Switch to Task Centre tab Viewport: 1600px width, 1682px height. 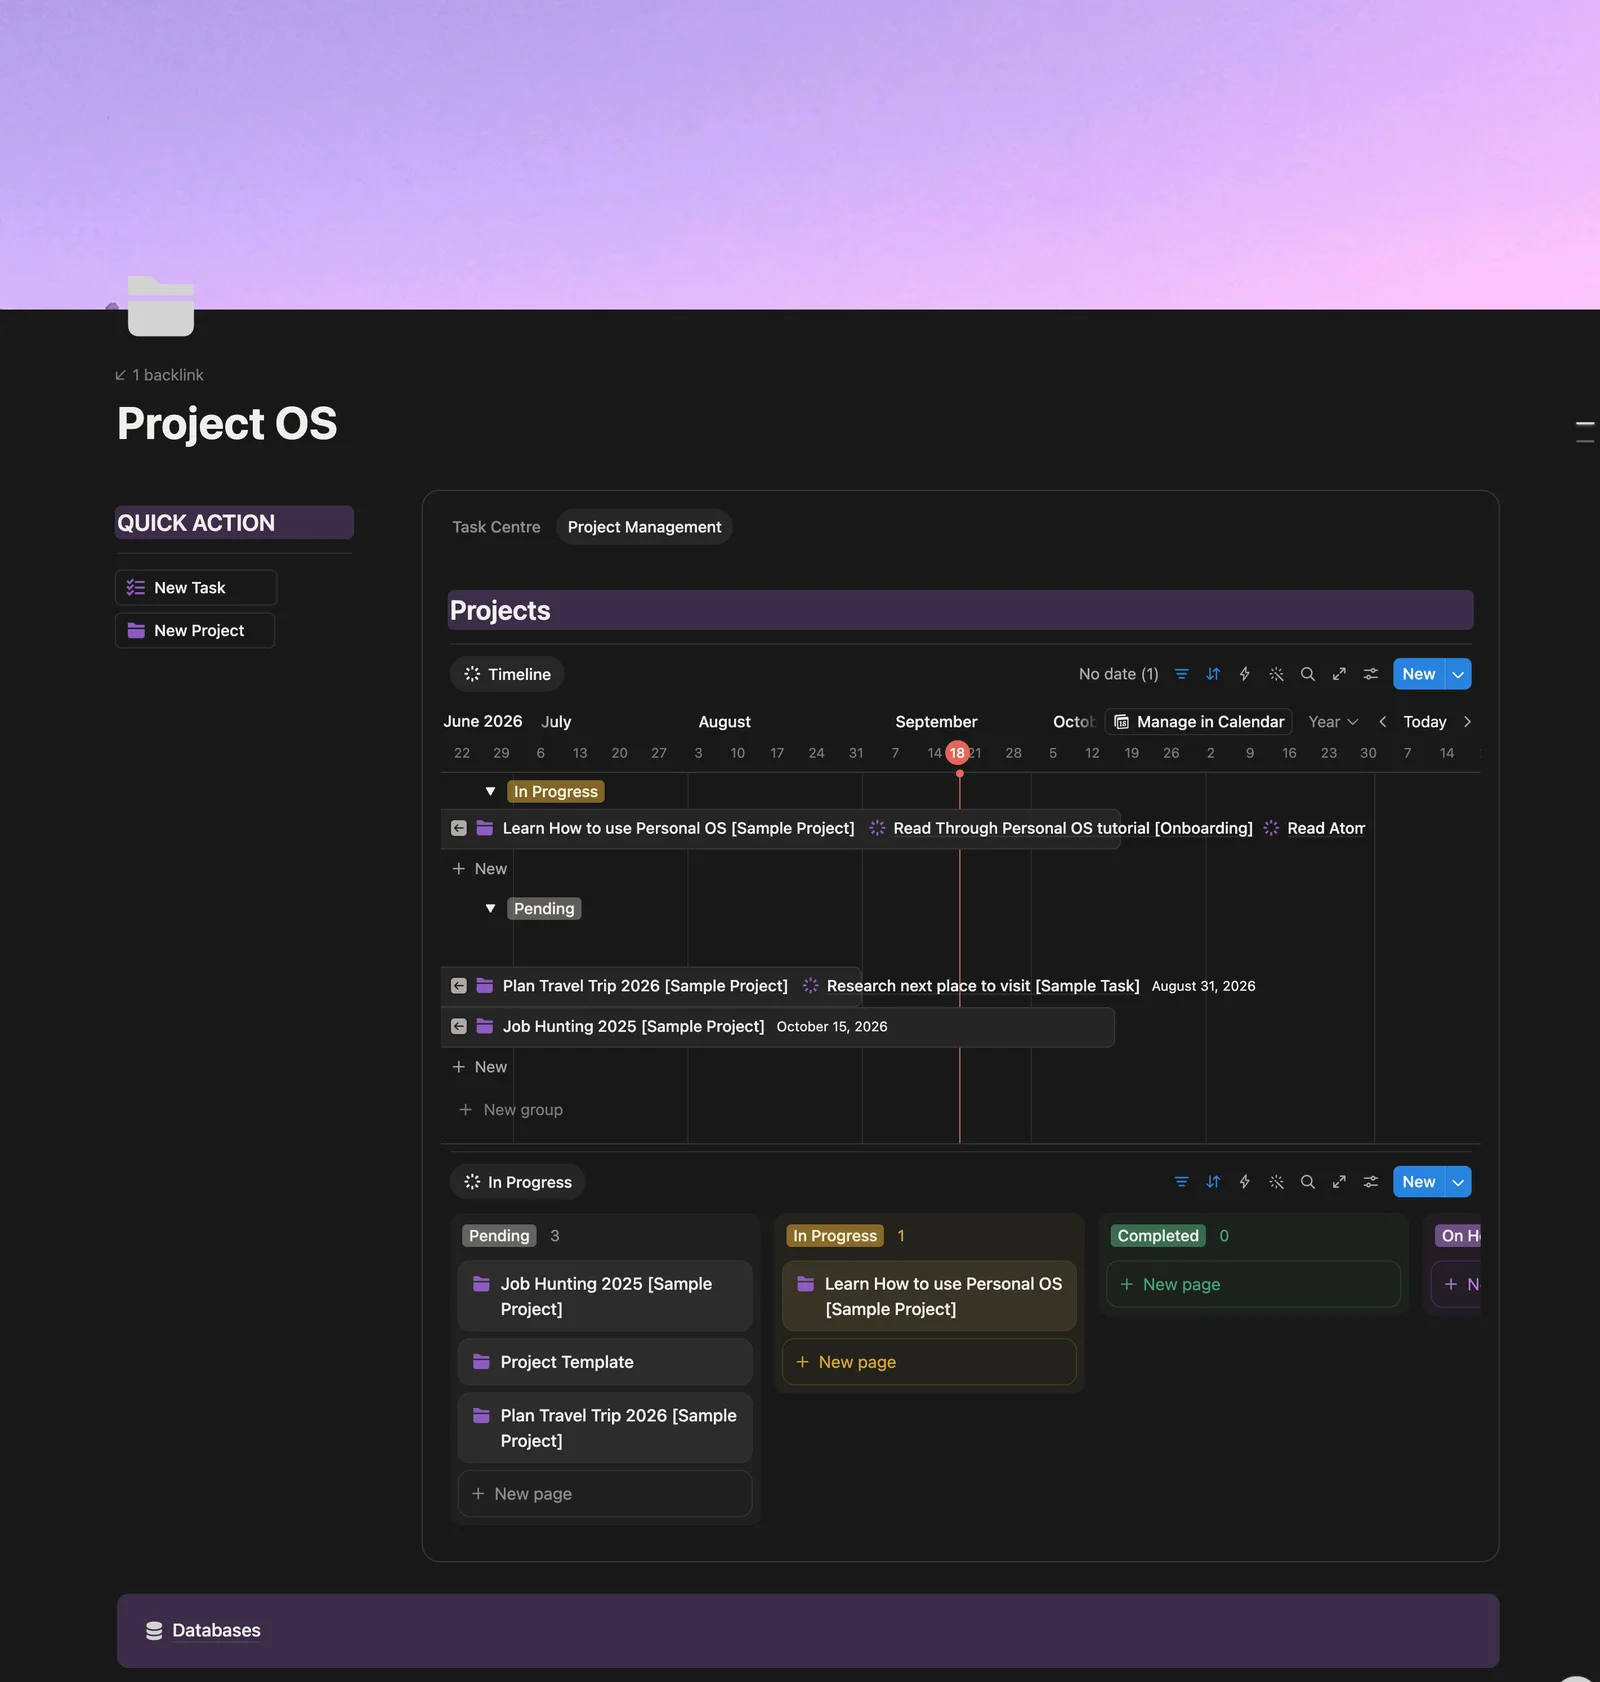pyautogui.click(x=496, y=527)
